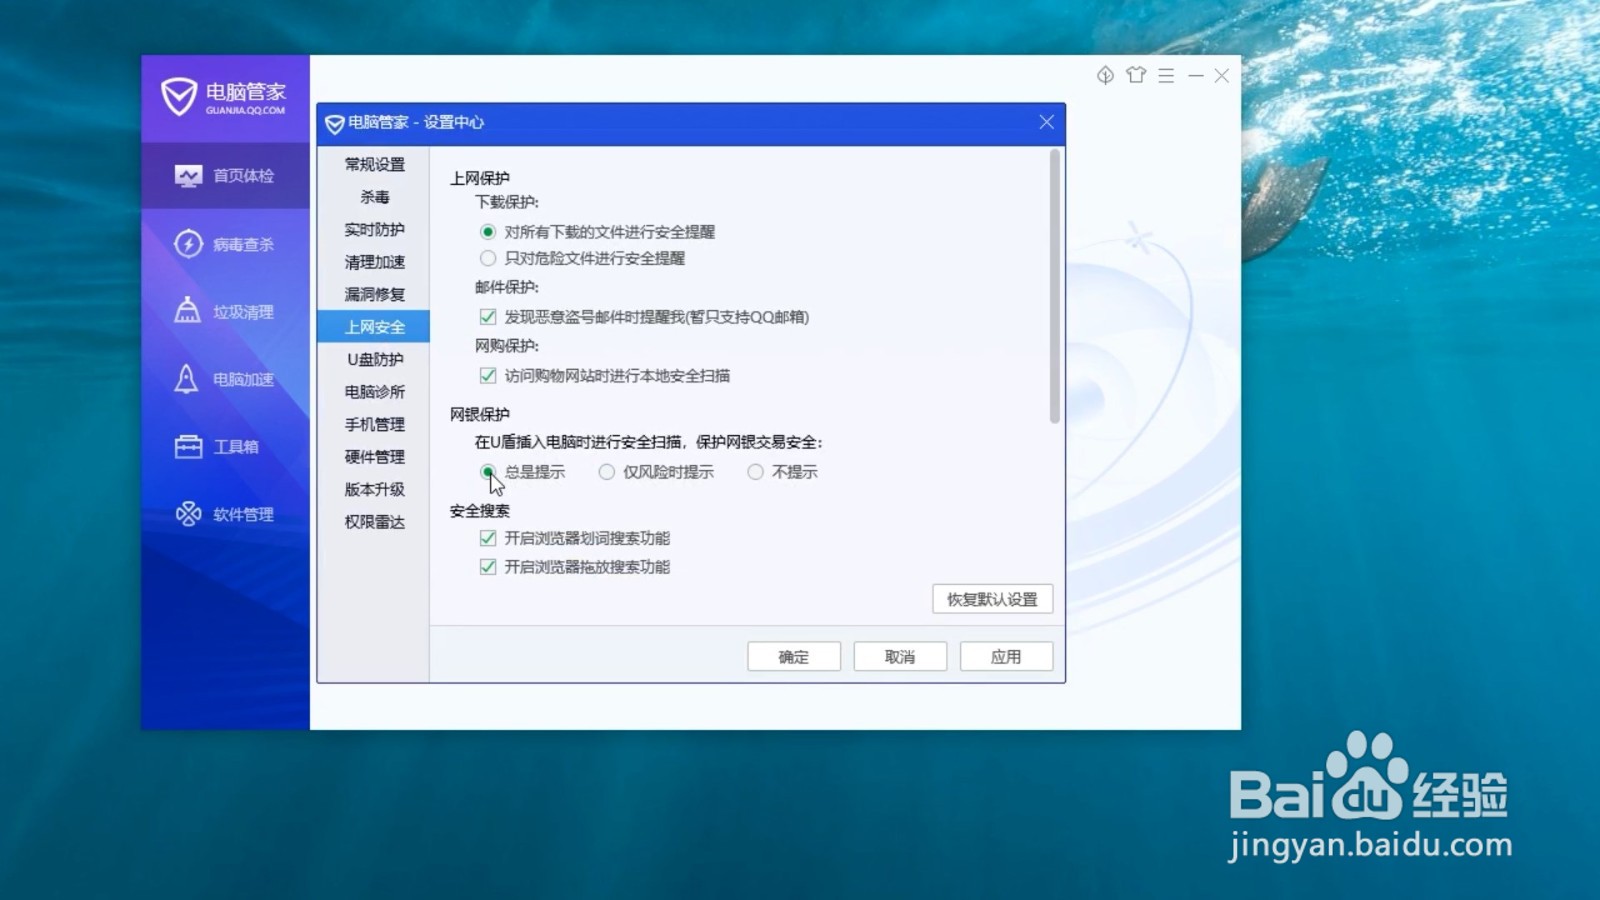
Task: Open 手机管理 settings tab
Action: [x=374, y=424]
